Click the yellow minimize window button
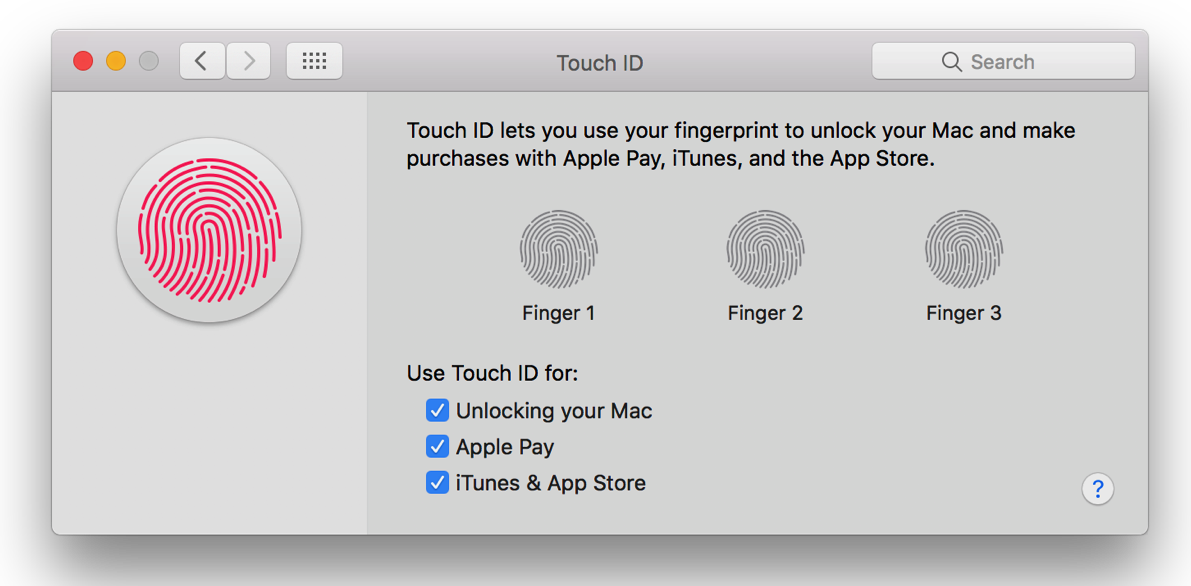The width and height of the screenshot is (1191, 586). (x=115, y=60)
